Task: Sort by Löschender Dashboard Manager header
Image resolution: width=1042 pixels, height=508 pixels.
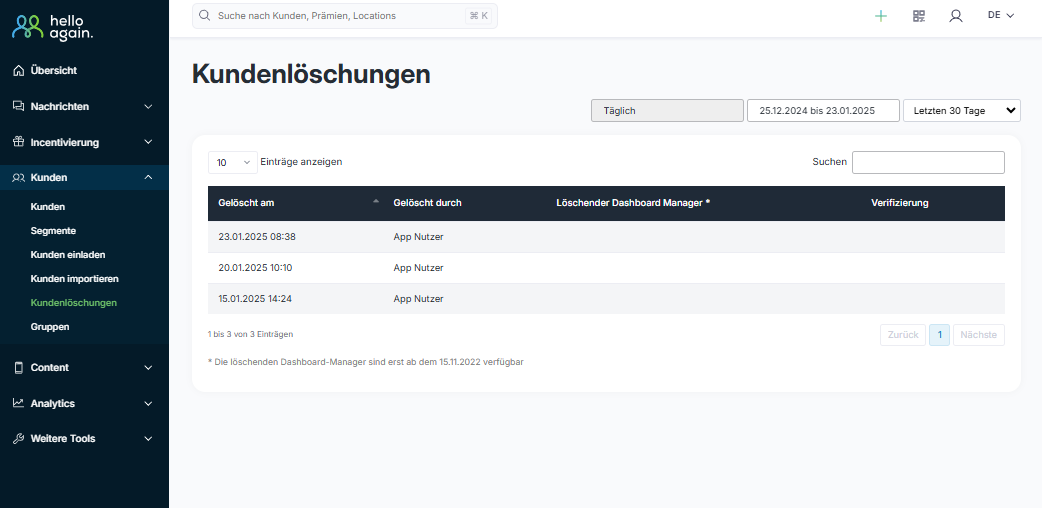Action: (633, 203)
